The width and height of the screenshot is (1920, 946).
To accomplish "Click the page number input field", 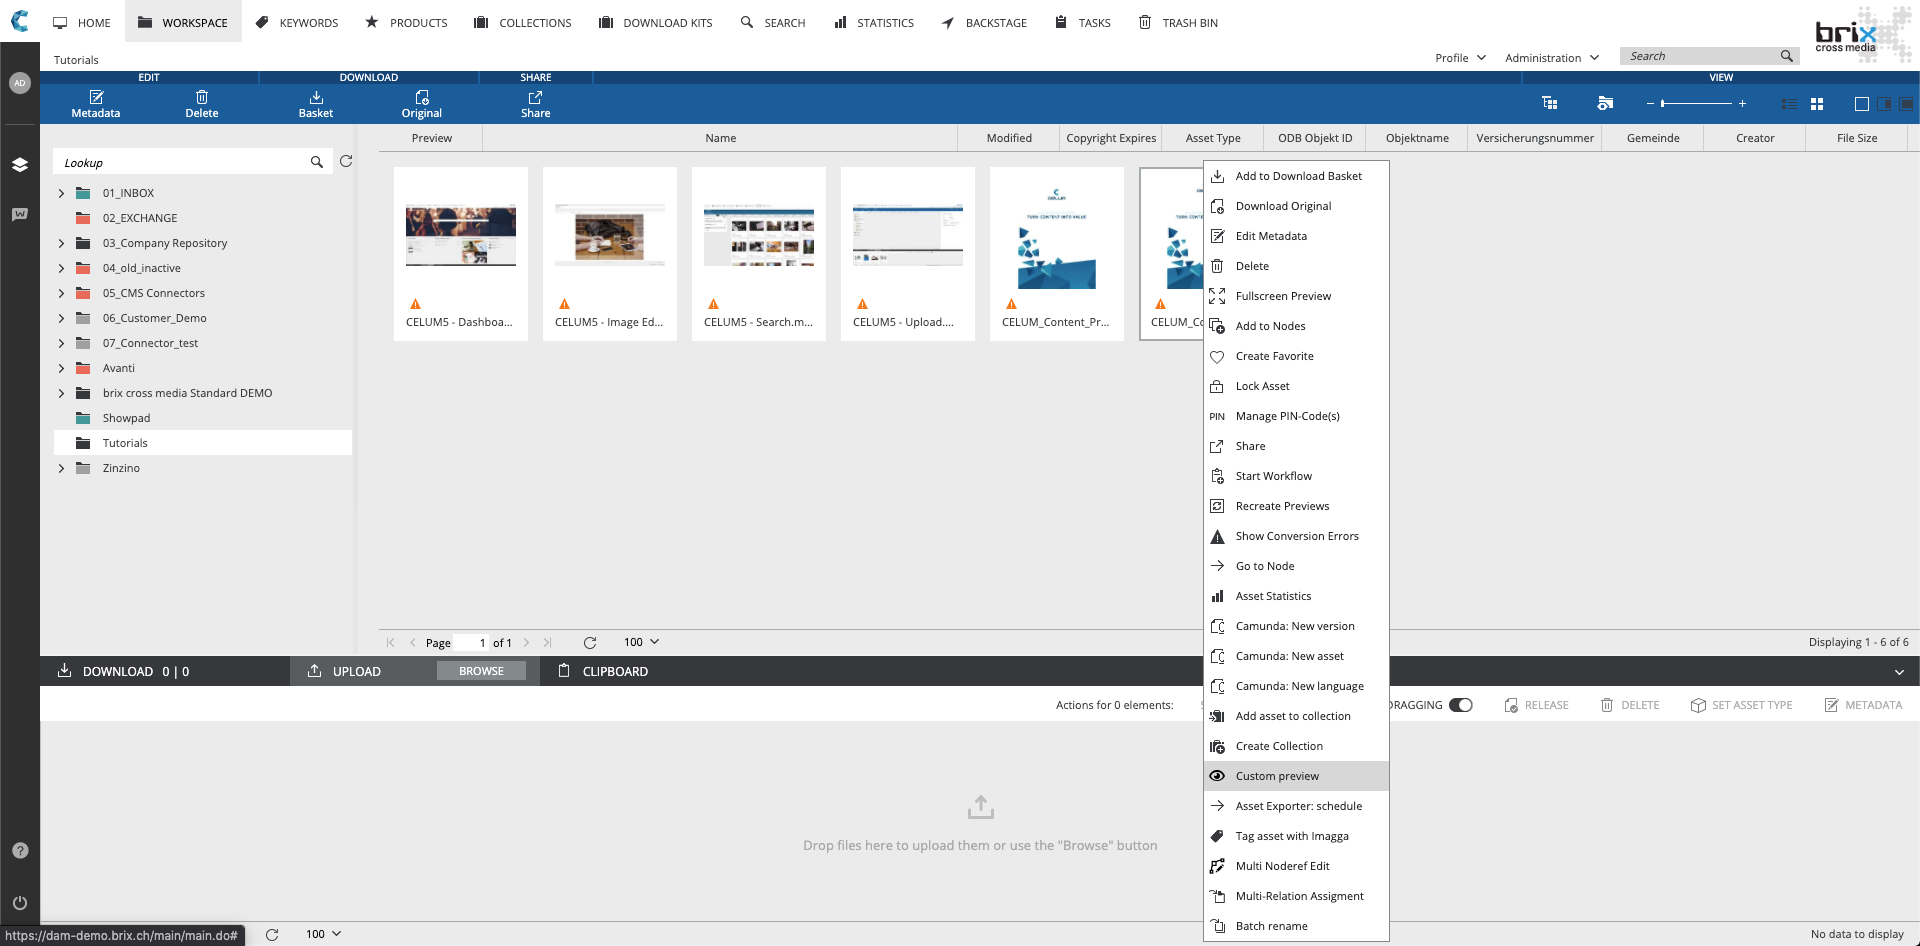I will tap(472, 643).
